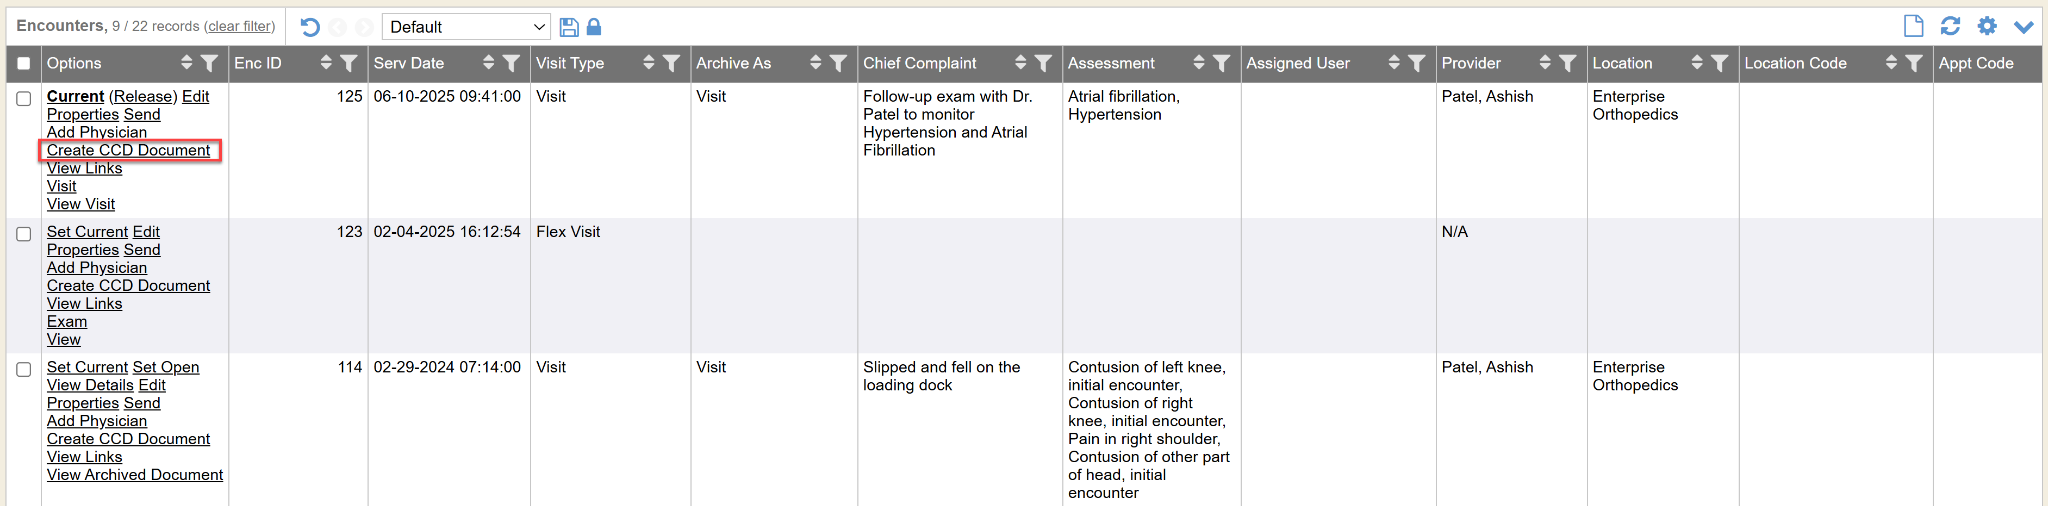The image size is (2048, 506).
Task: Click the Visit Type column header
Action: tap(570, 63)
